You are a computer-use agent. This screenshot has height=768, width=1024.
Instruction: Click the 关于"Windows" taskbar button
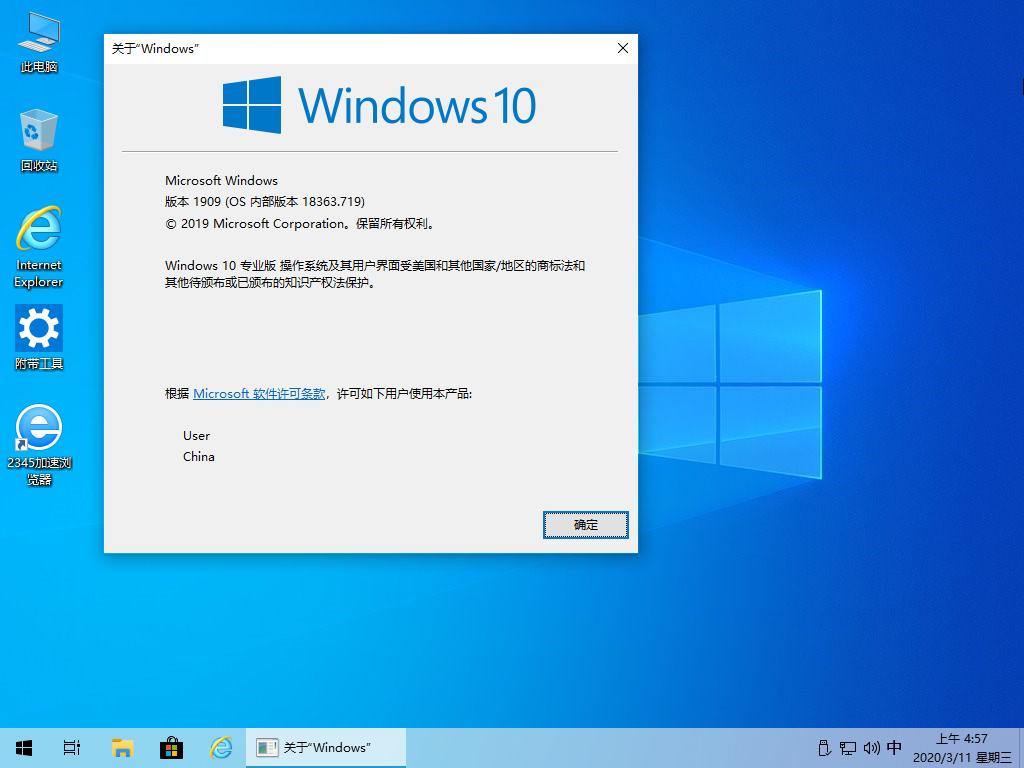click(x=326, y=747)
